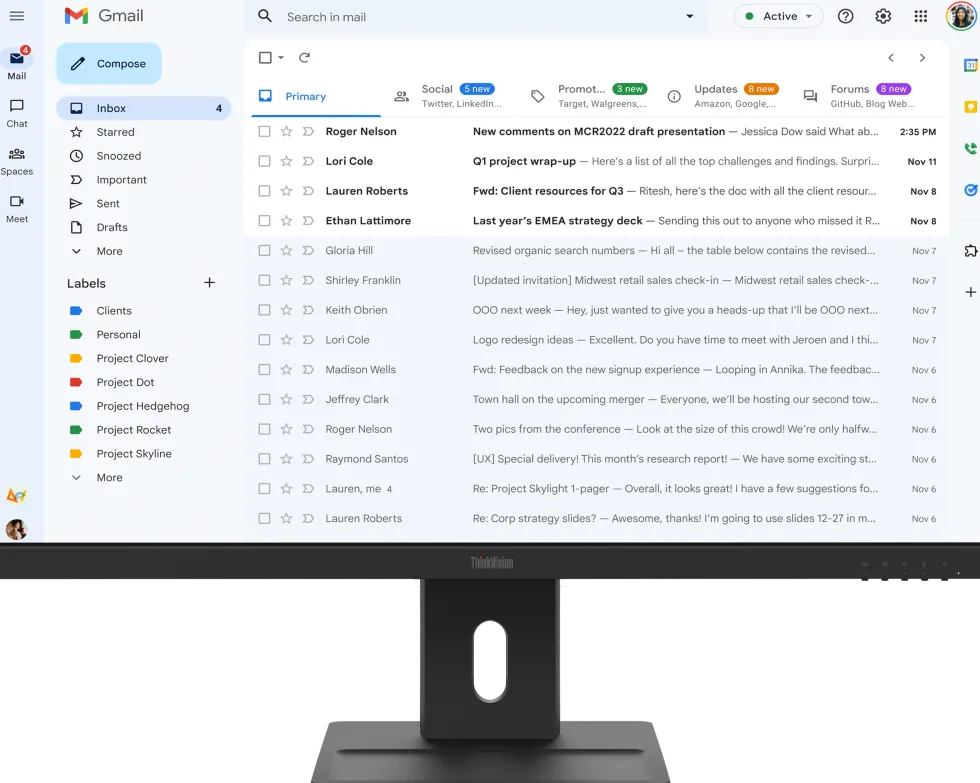
Task: Go to the newer messages arrow
Action: pos(891,57)
